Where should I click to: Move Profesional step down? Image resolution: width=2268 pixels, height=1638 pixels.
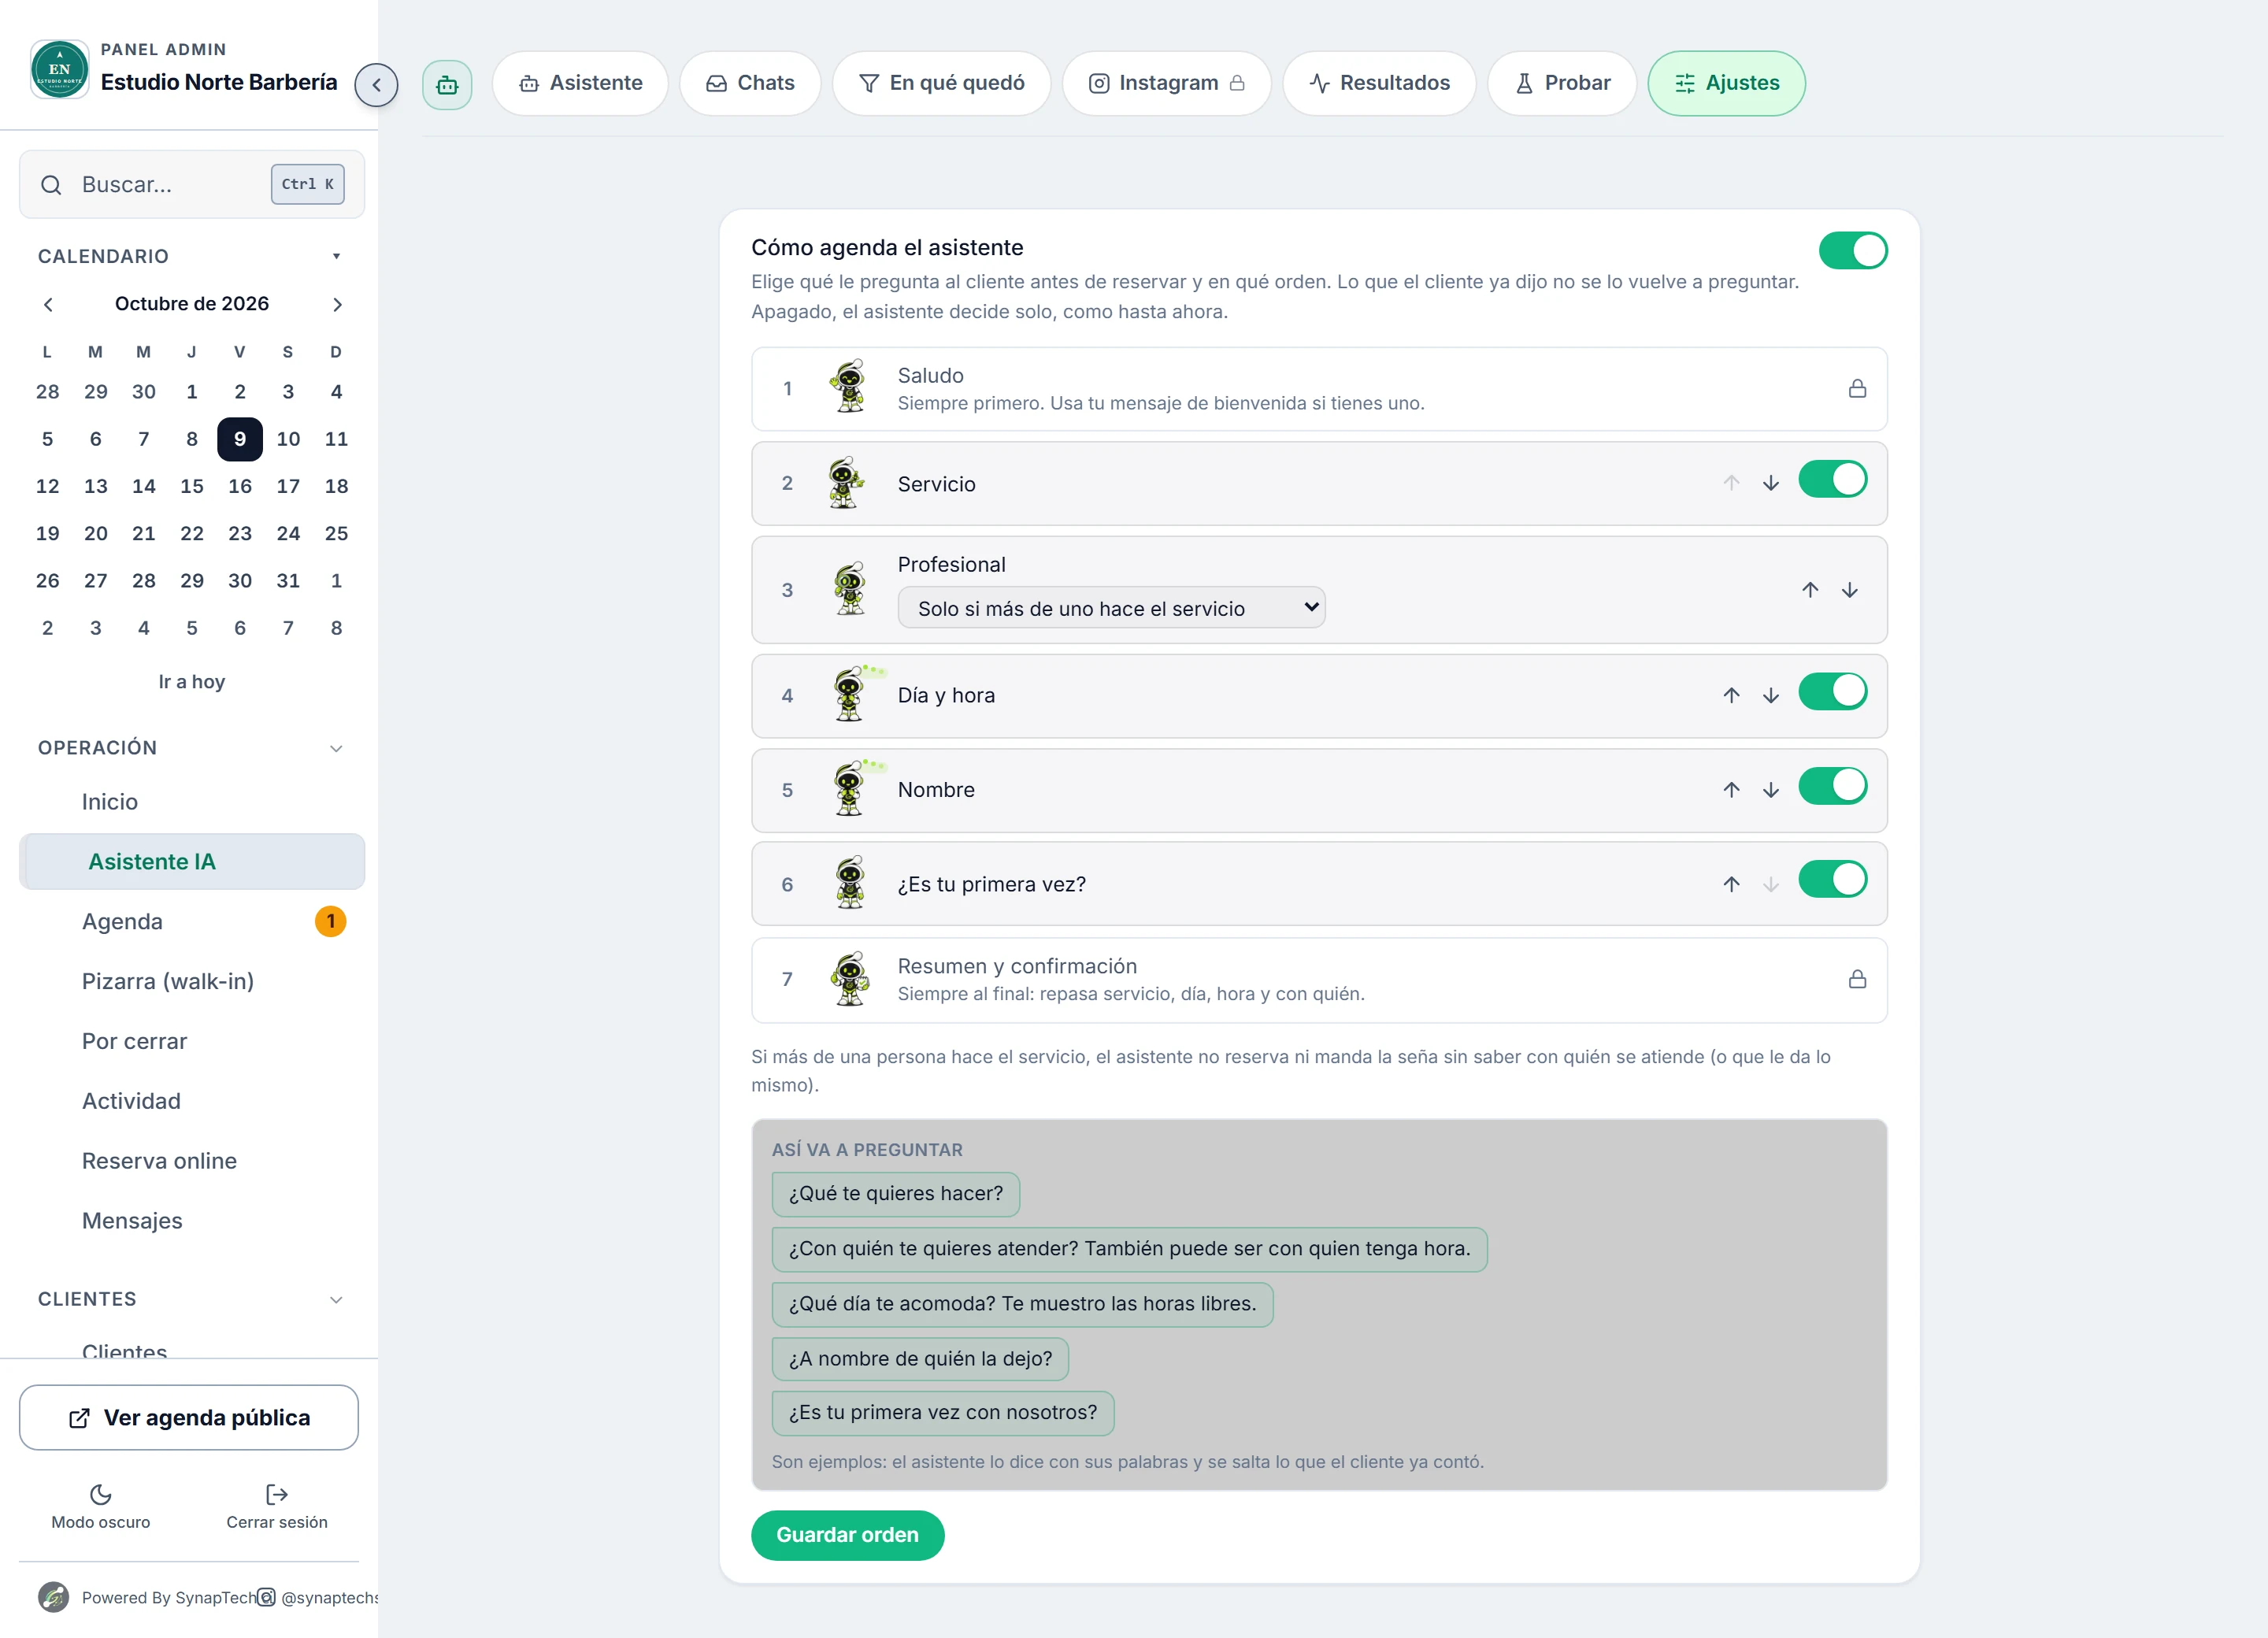click(x=1850, y=590)
